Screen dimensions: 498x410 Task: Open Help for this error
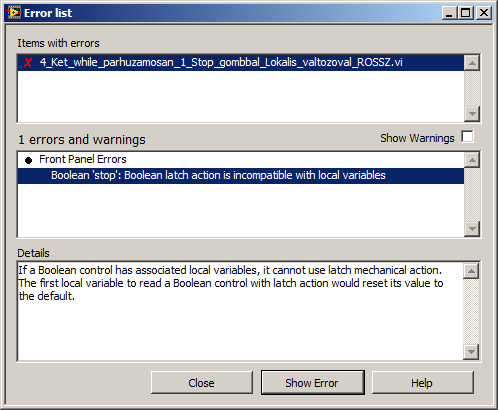tap(422, 383)
